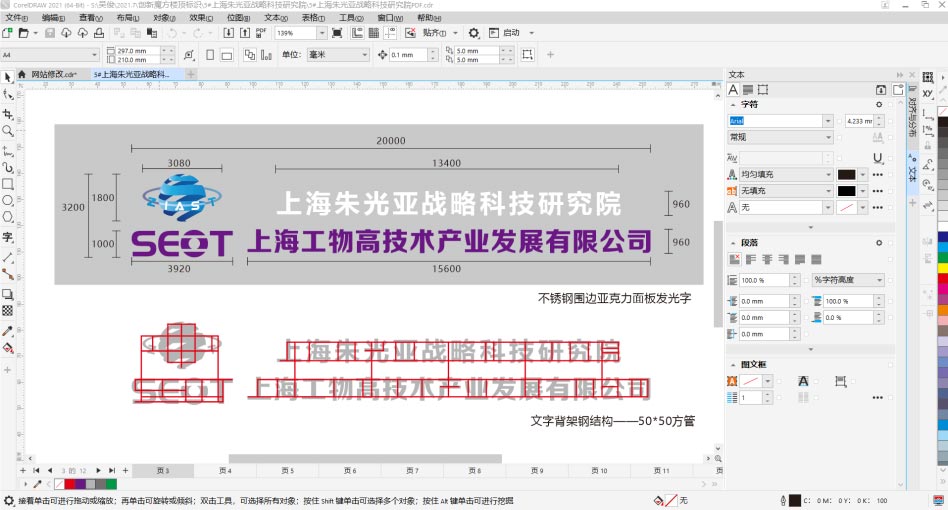
Task: Set page to portrait orientation
Action: point(210,55)
